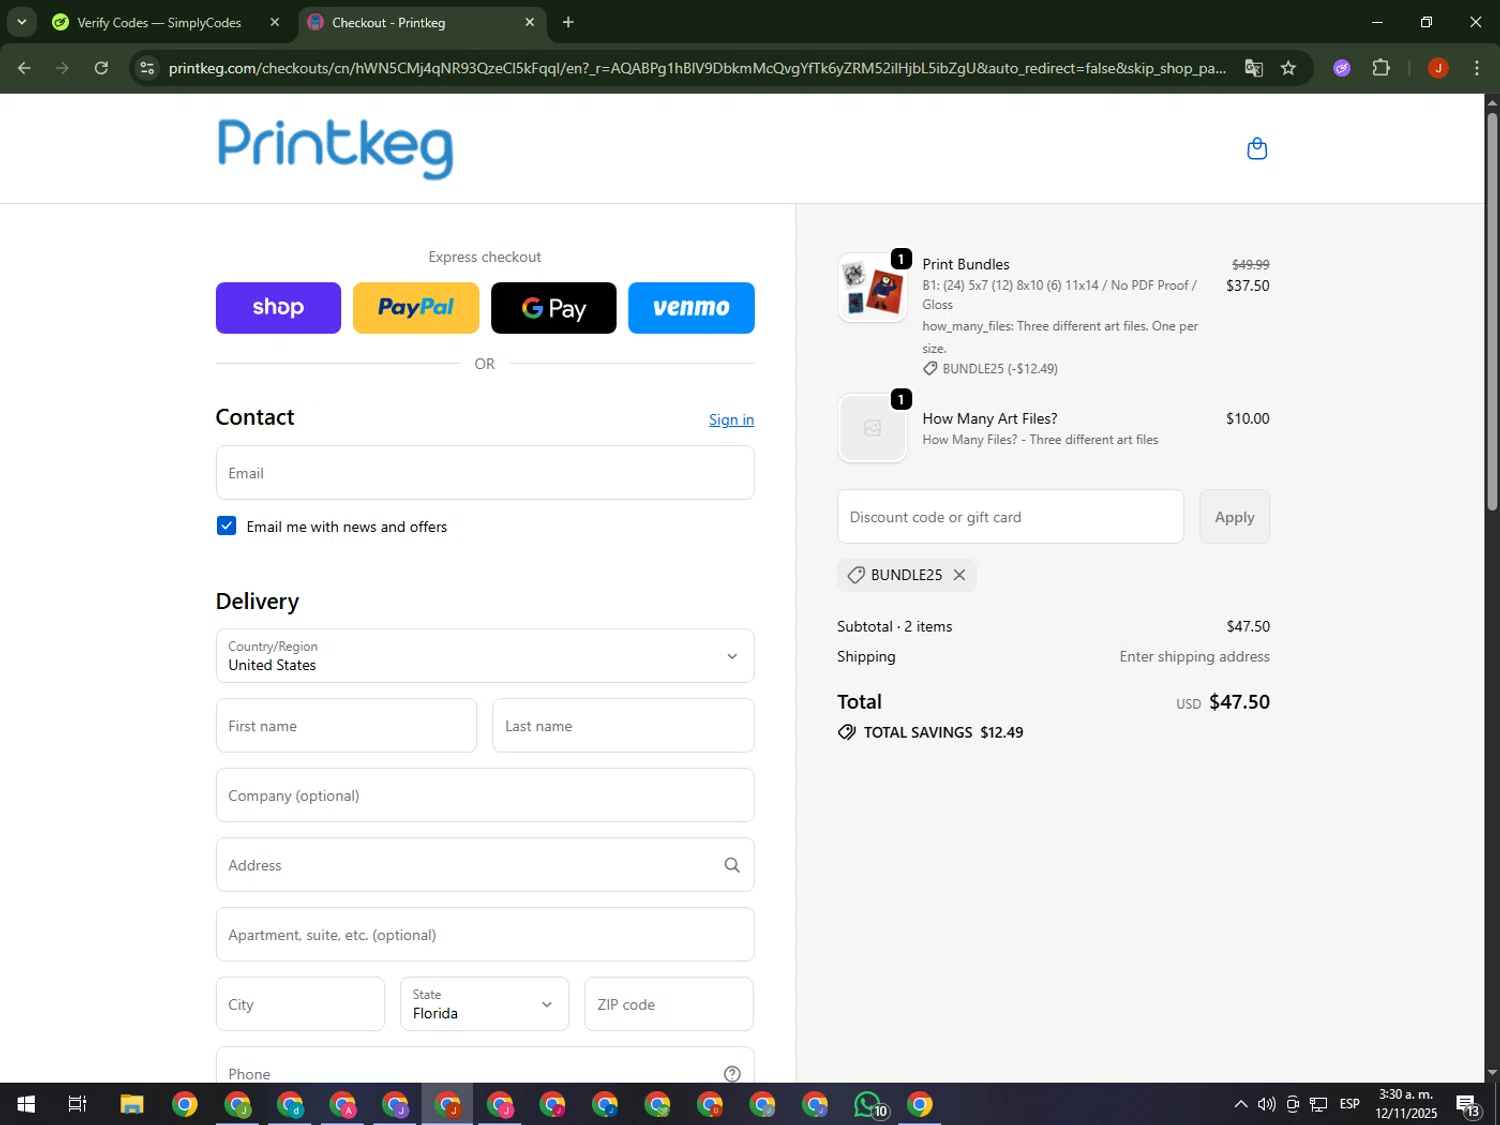Screen dimensions: 1500x1125
Task: Close the Verify Codes SimplyCodes tab
Action: click(x=275, y=22)
